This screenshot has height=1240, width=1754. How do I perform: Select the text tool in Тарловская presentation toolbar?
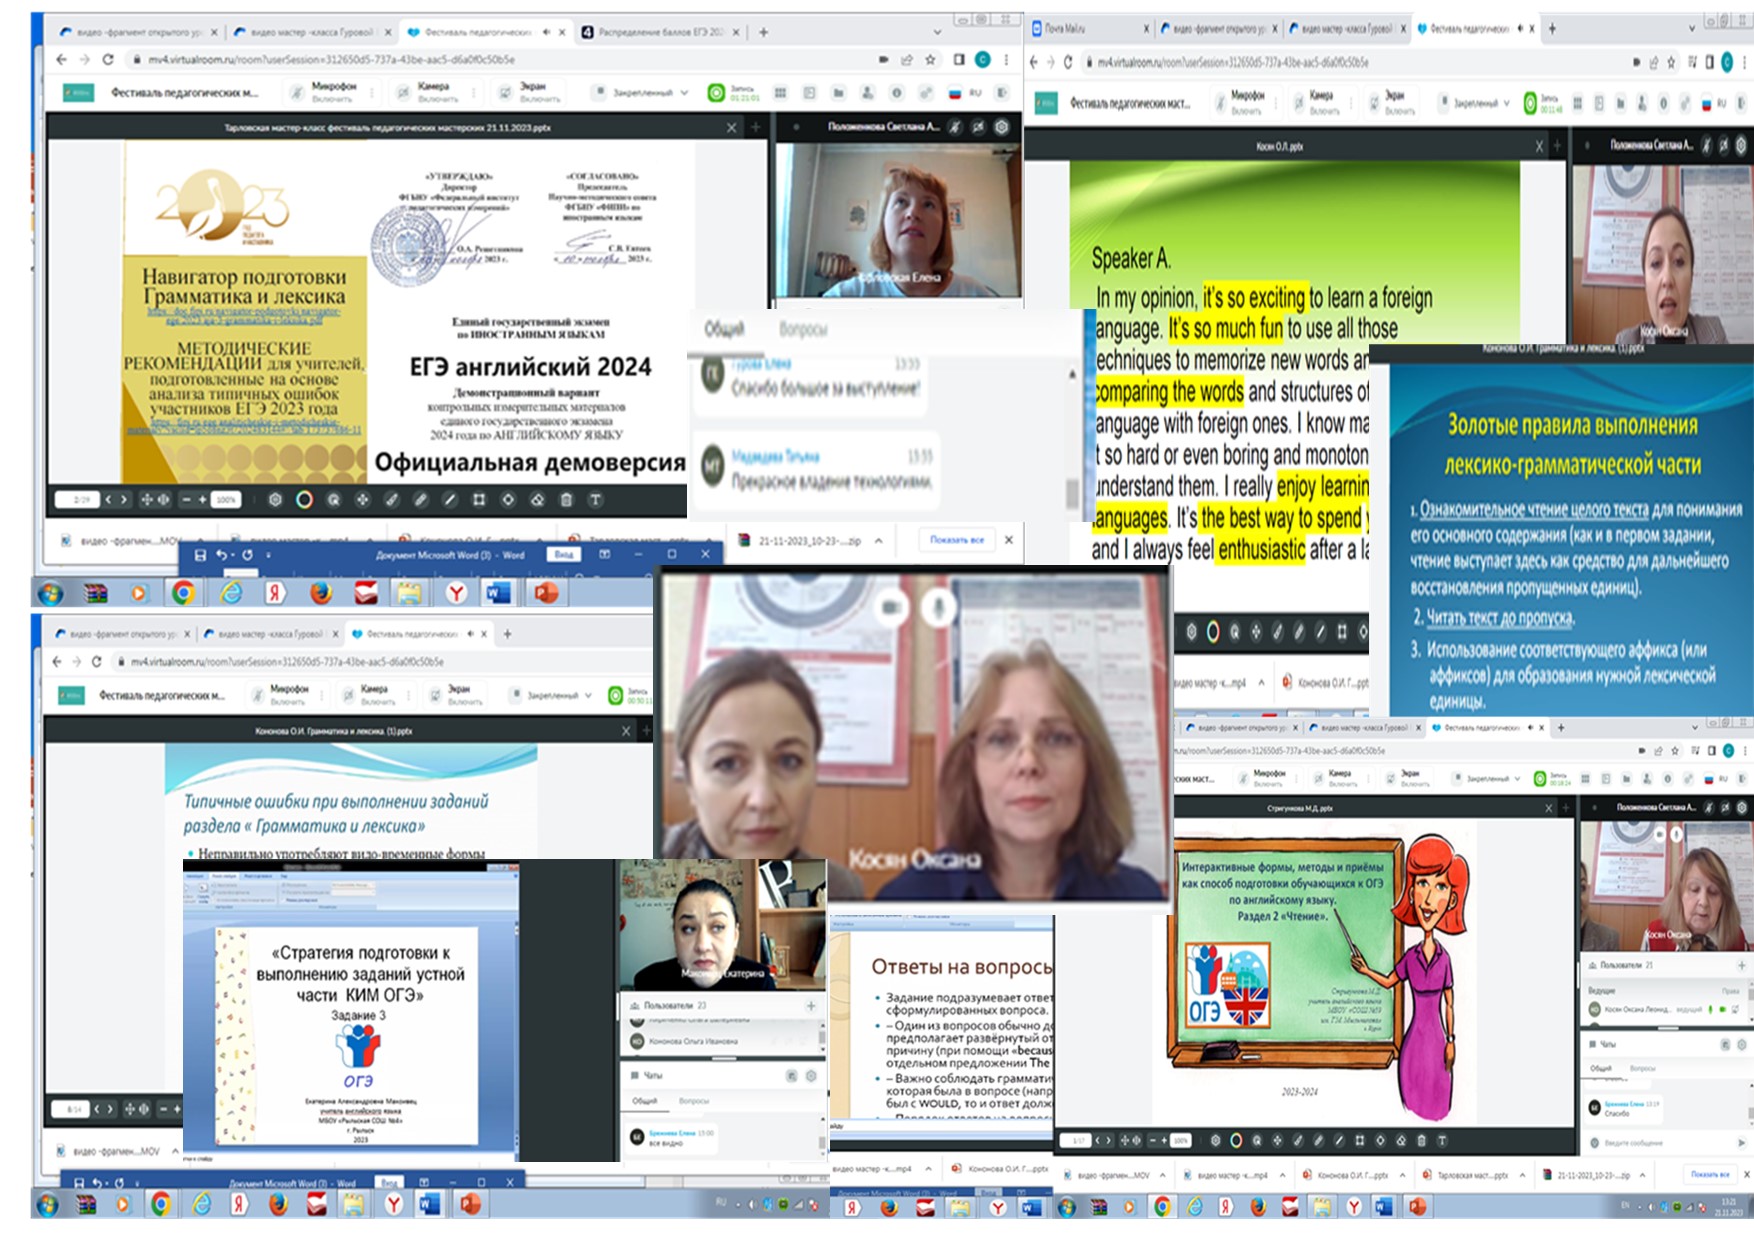coord(594,499)
